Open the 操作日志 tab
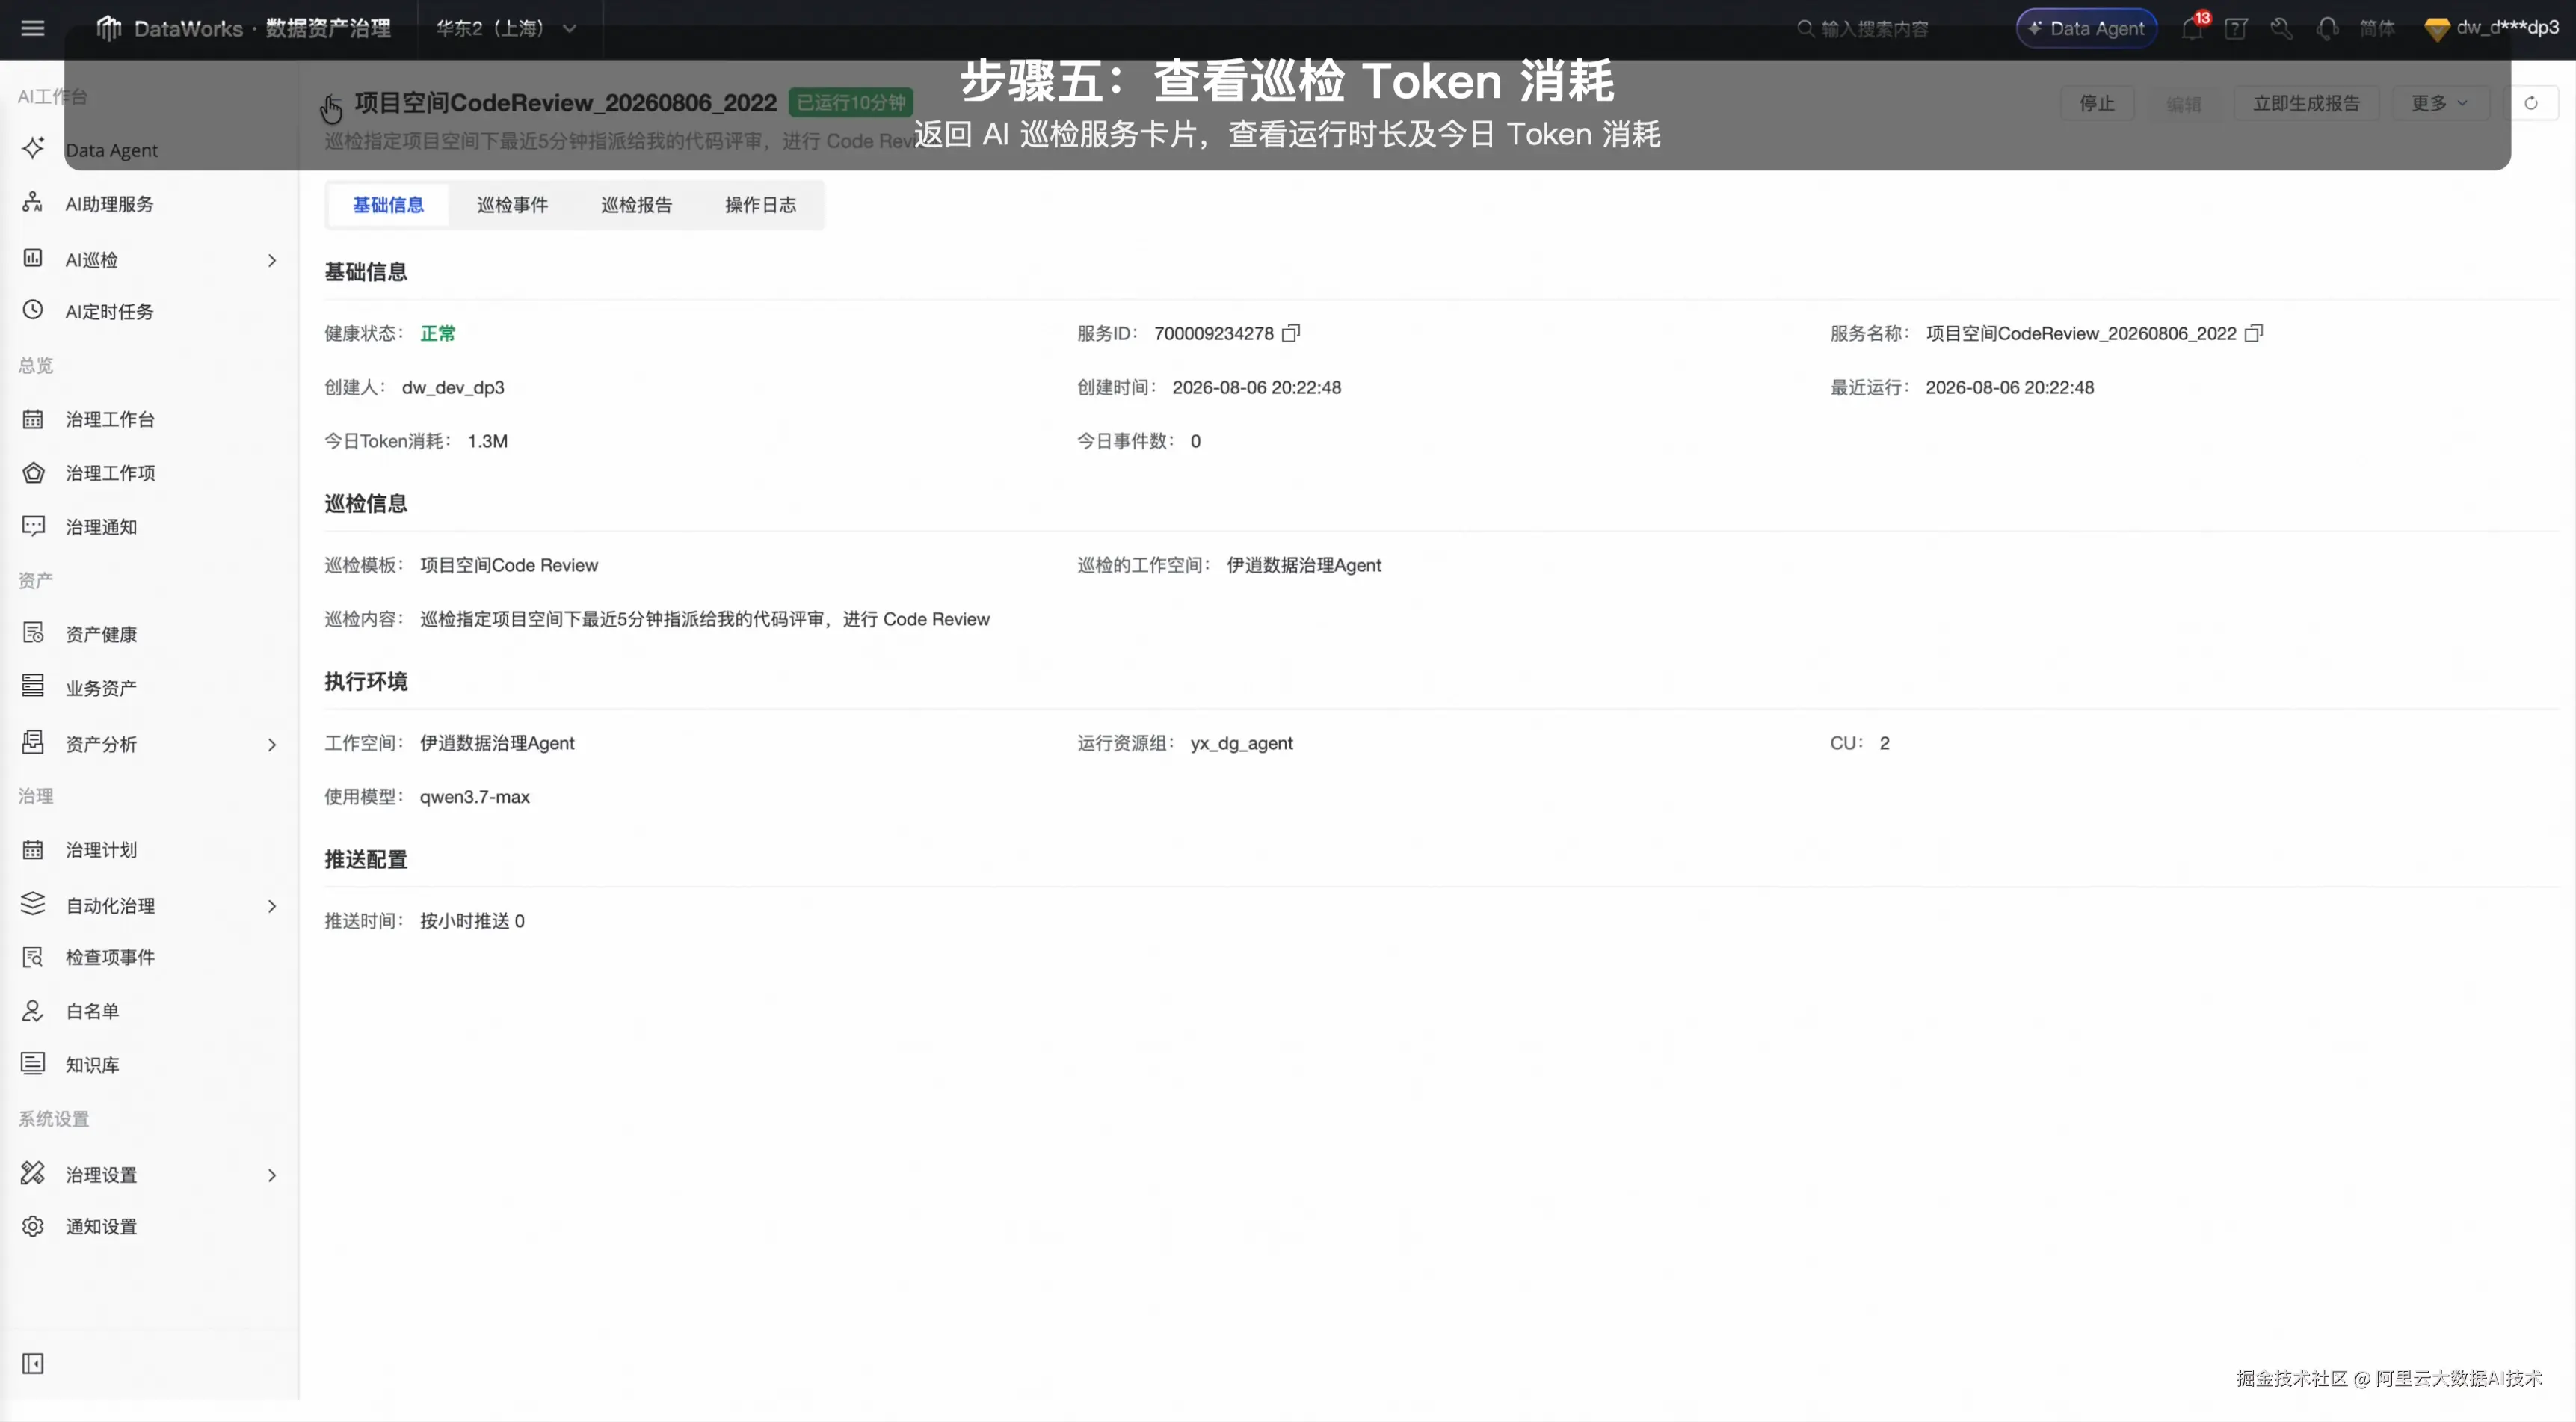This screenshot has height=1422, width=2576. [760, 205]
